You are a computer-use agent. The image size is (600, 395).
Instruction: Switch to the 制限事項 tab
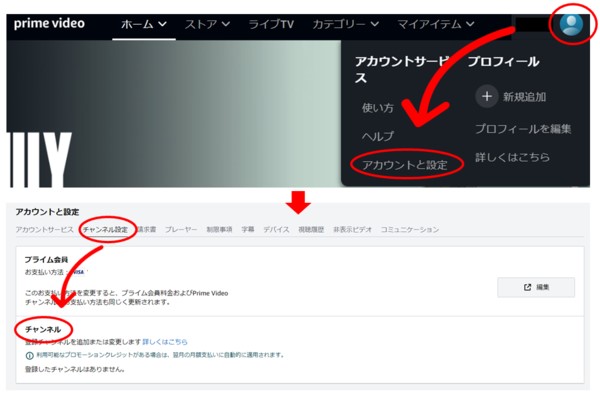(219, 229)
